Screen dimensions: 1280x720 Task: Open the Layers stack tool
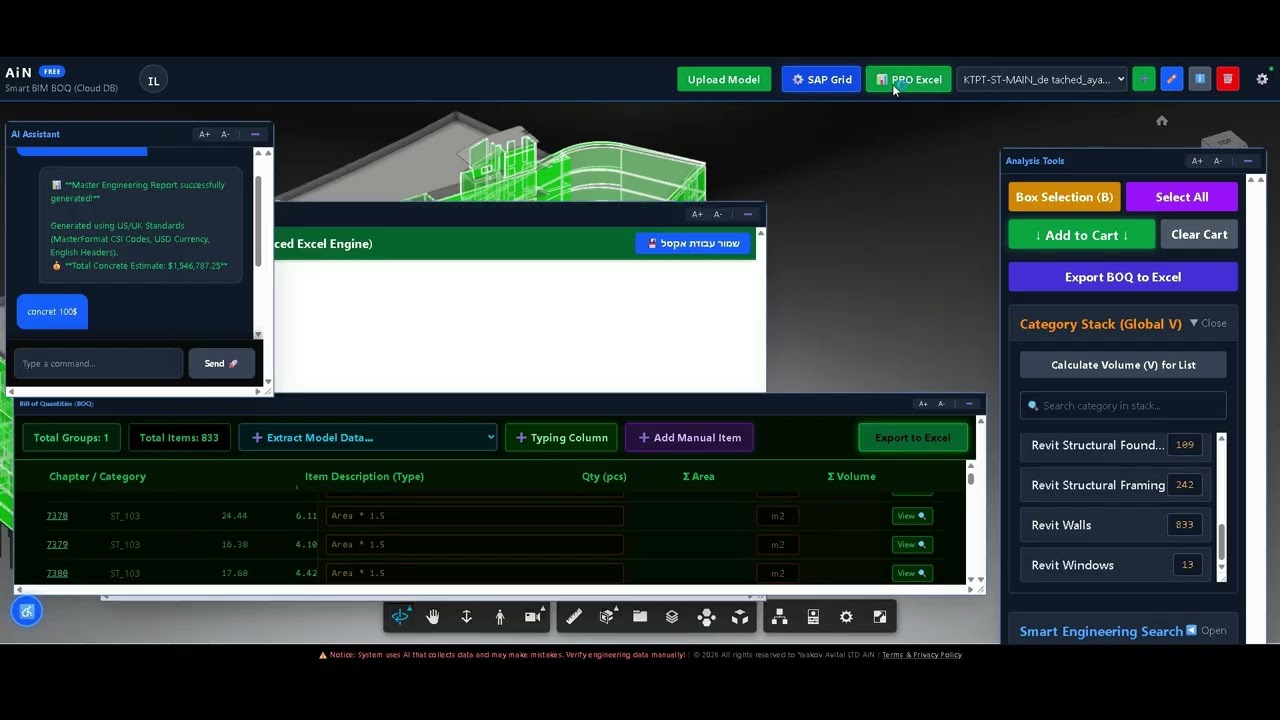672,617
